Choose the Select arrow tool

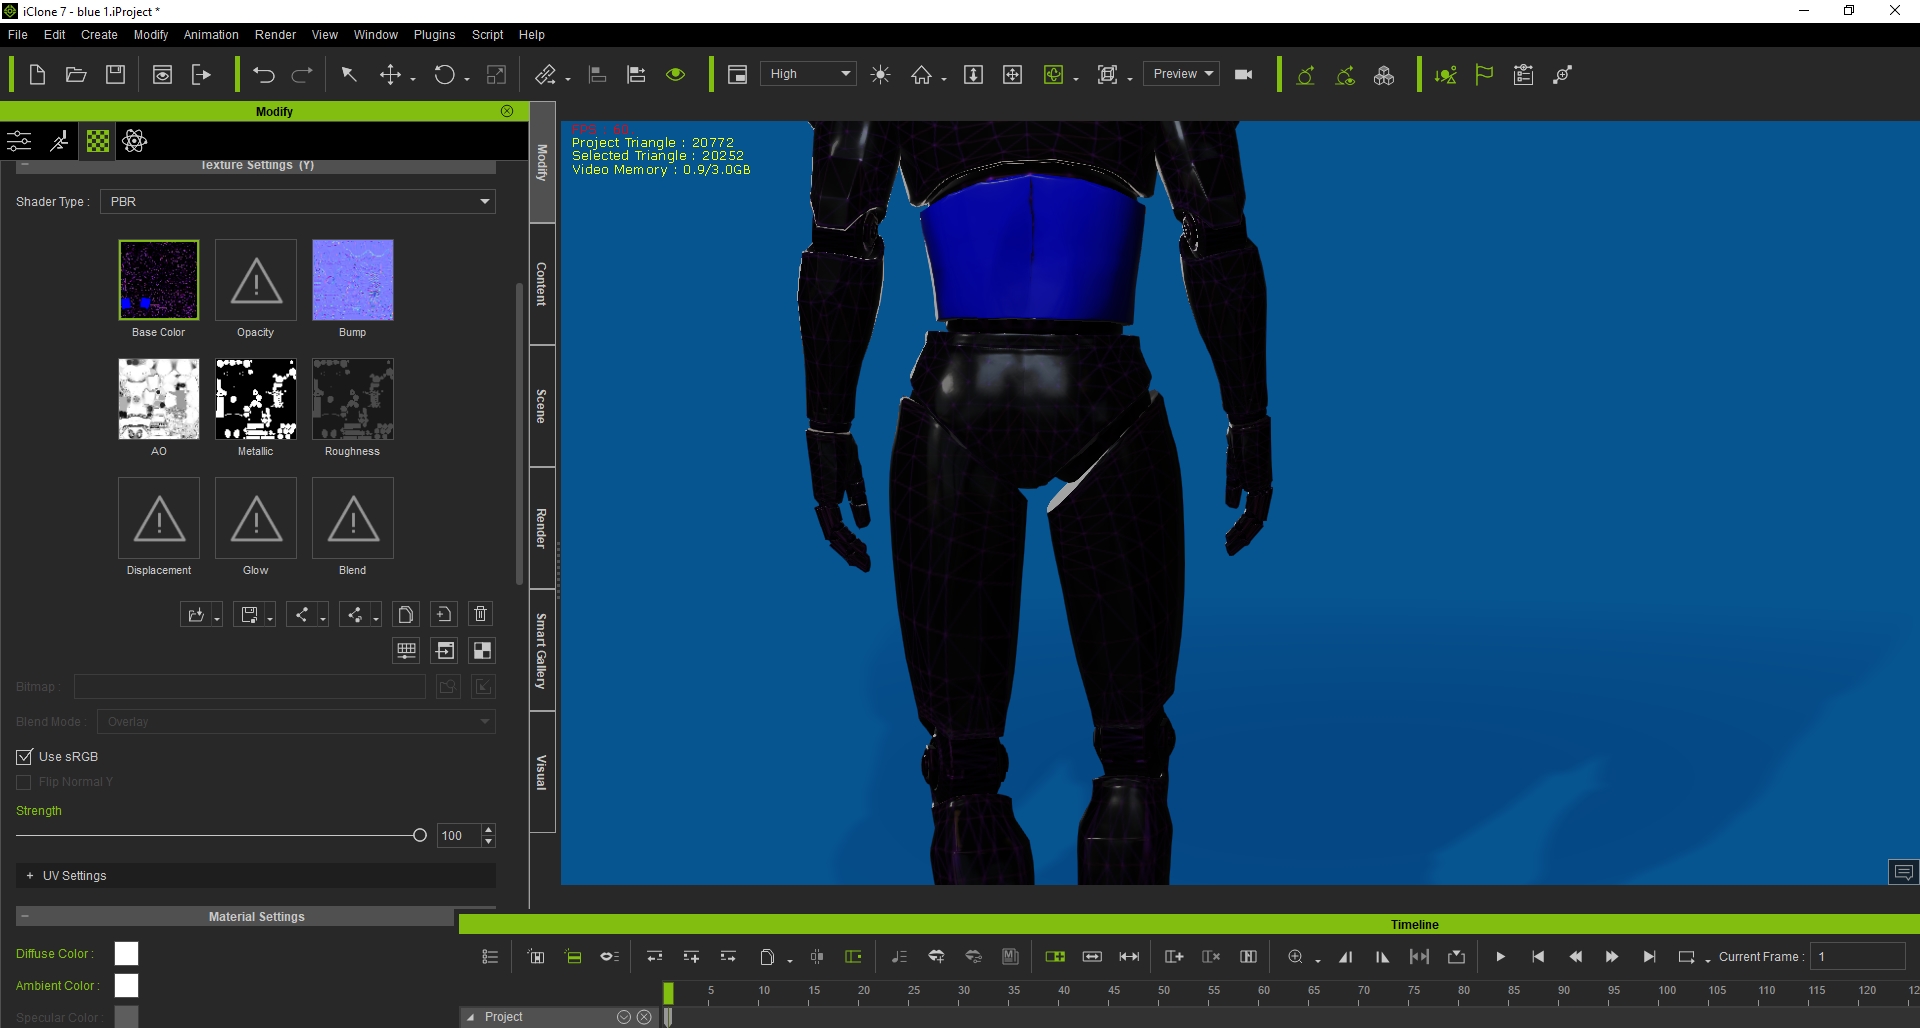pyautogui.click(x=349, y=75)
